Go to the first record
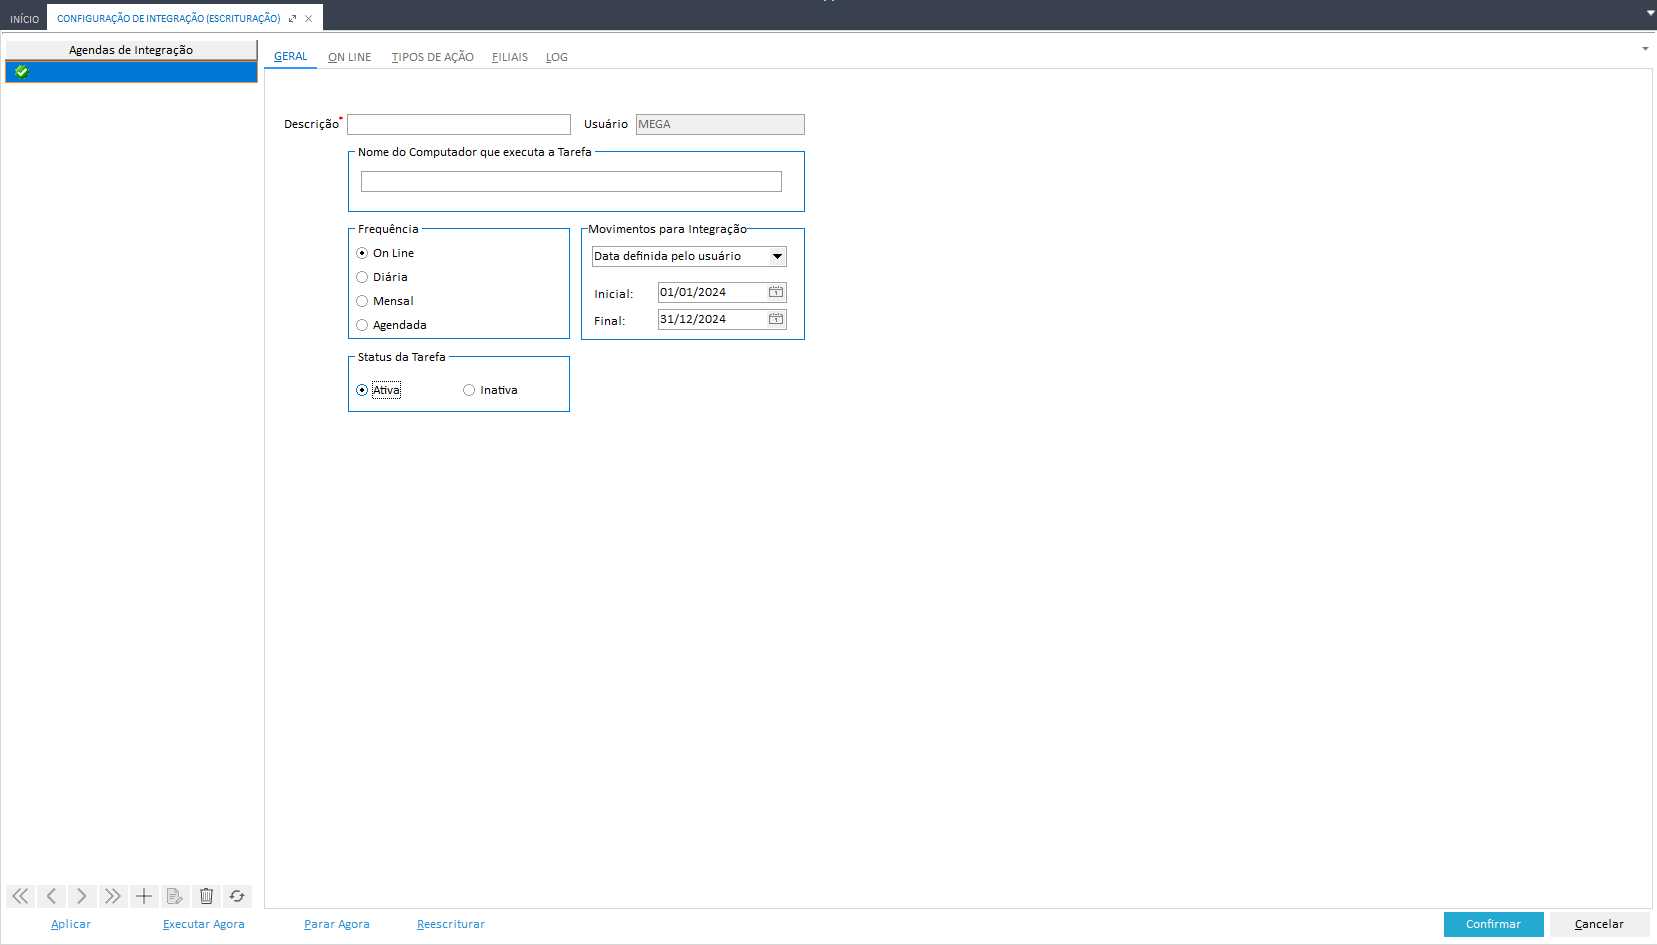 pyautogui.click(x=20, y=896)
